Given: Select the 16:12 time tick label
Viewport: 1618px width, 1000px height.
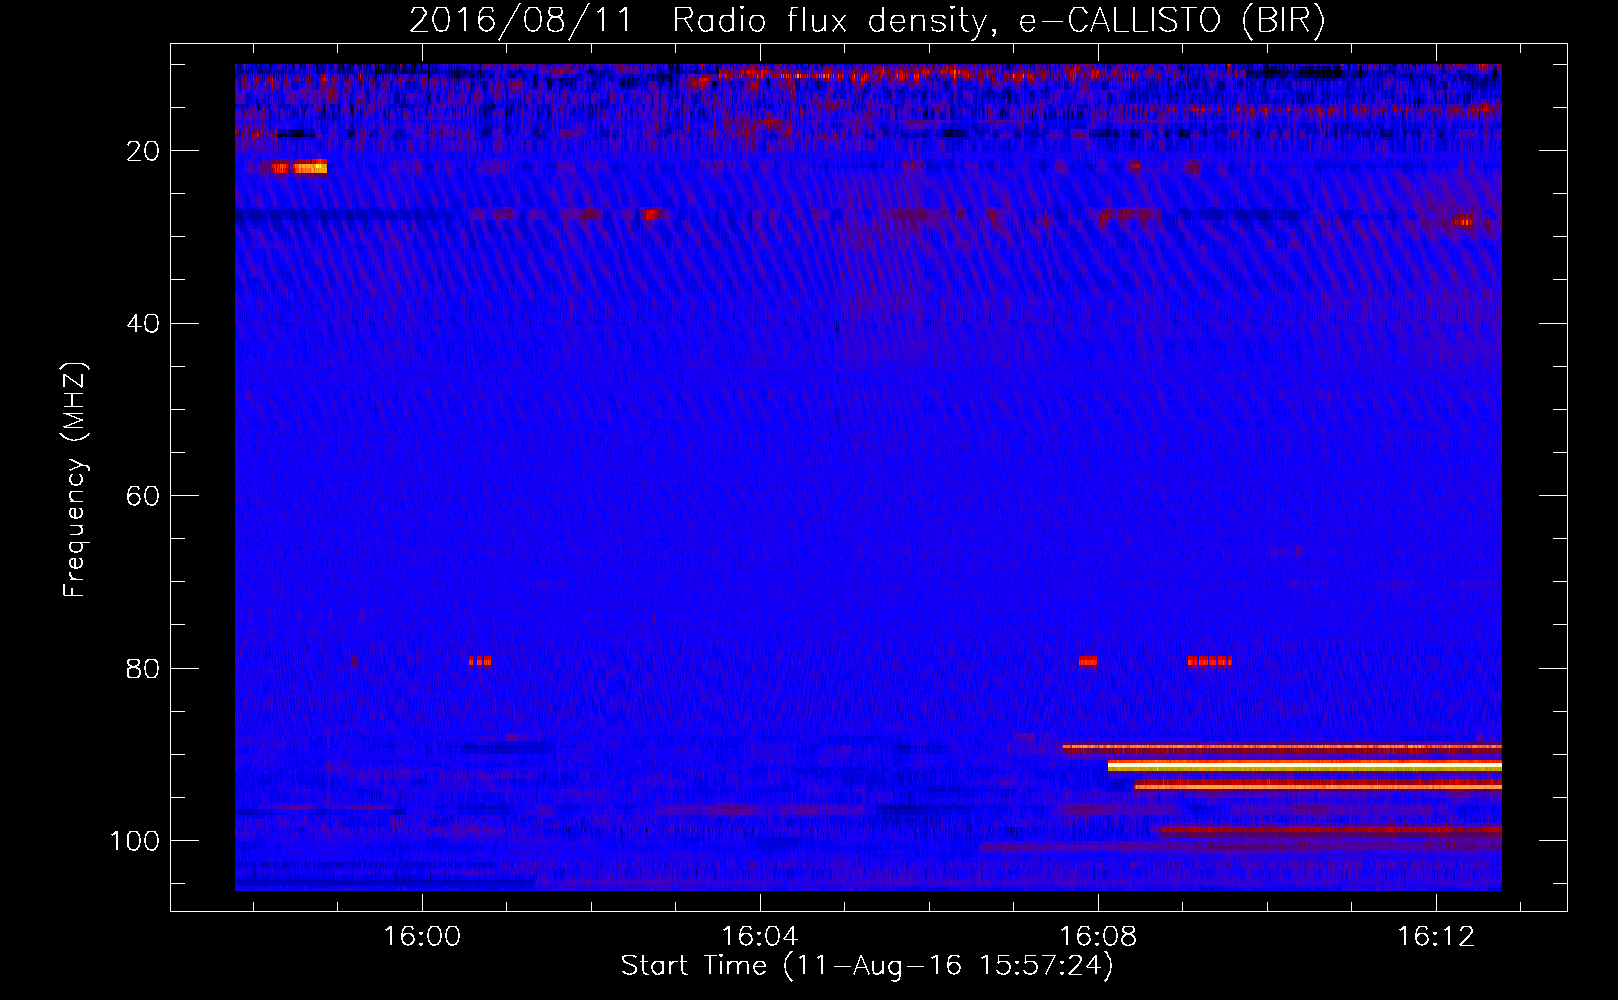Looking at the screenshot, I should [x=1436, y=937].
